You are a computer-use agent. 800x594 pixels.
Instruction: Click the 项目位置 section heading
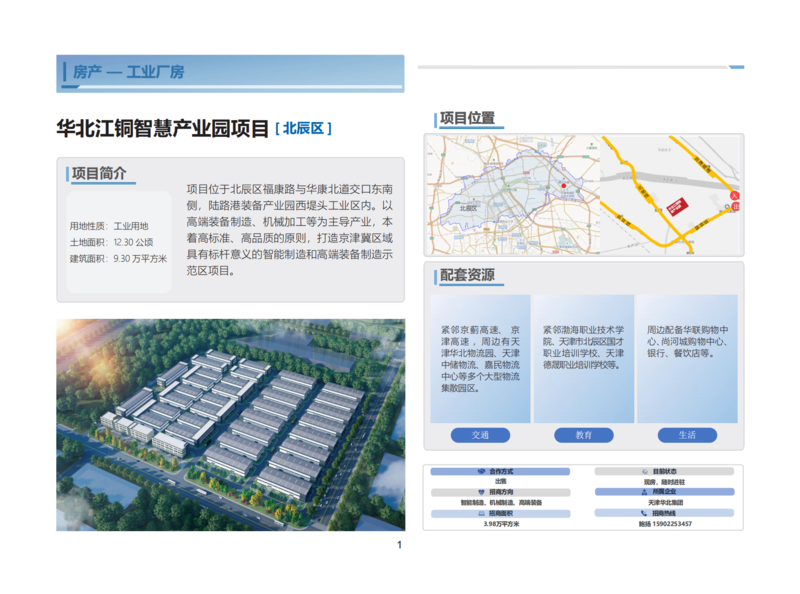(x=467, y=118)
